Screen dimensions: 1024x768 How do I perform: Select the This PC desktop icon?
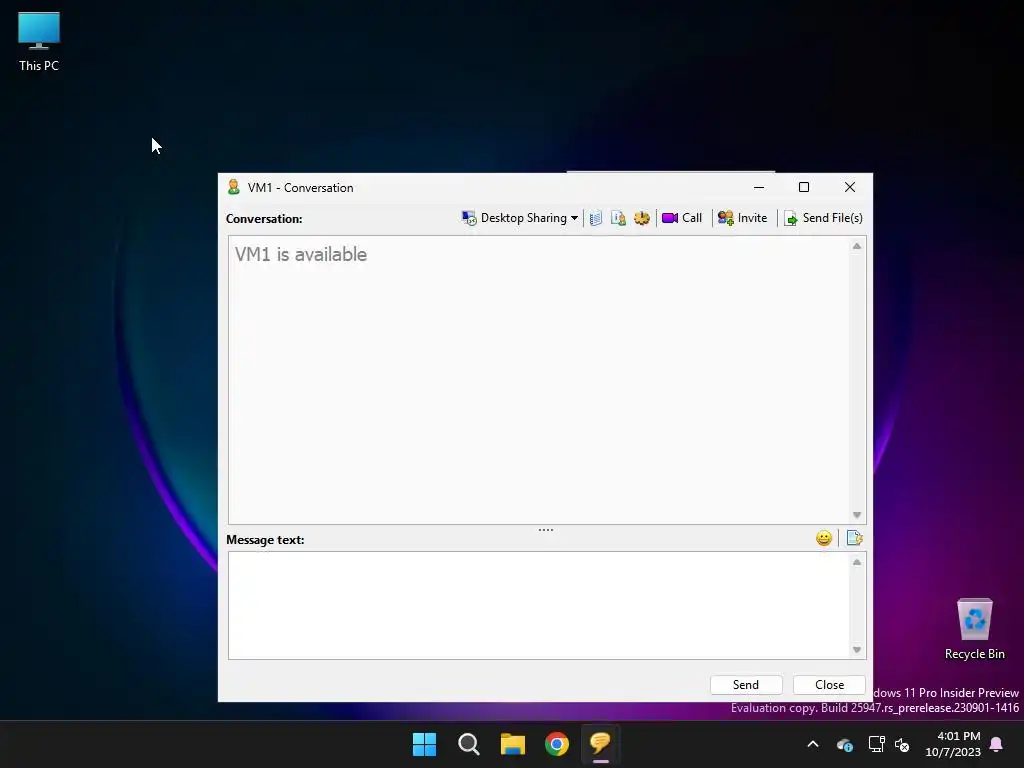pyautogui.click(x=39, y=41)
